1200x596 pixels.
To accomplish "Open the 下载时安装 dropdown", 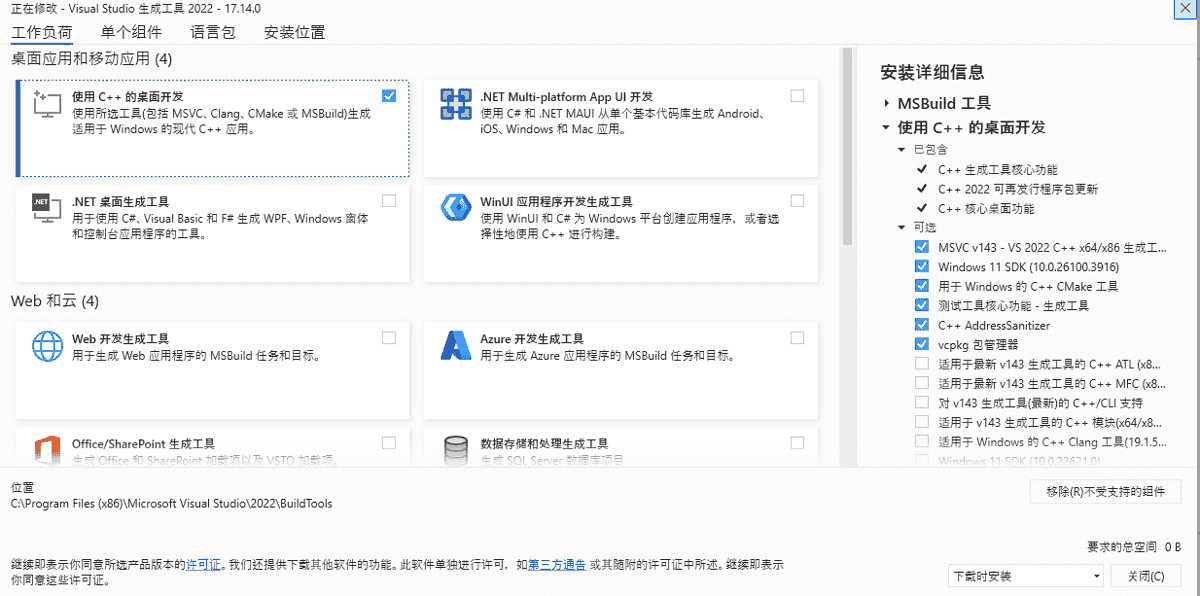I will pos(1026,576).
